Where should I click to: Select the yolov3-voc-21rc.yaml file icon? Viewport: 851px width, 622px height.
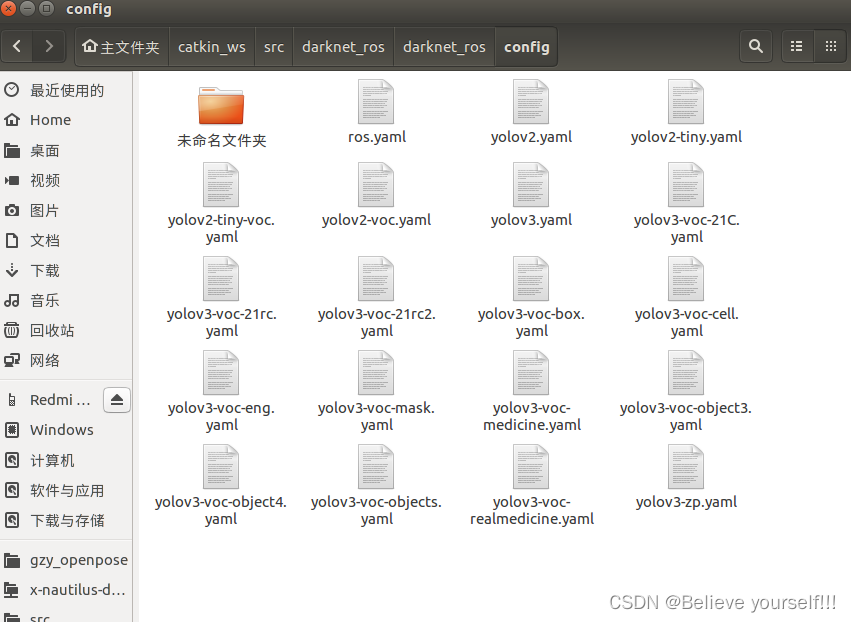click(x=221, y=279)
